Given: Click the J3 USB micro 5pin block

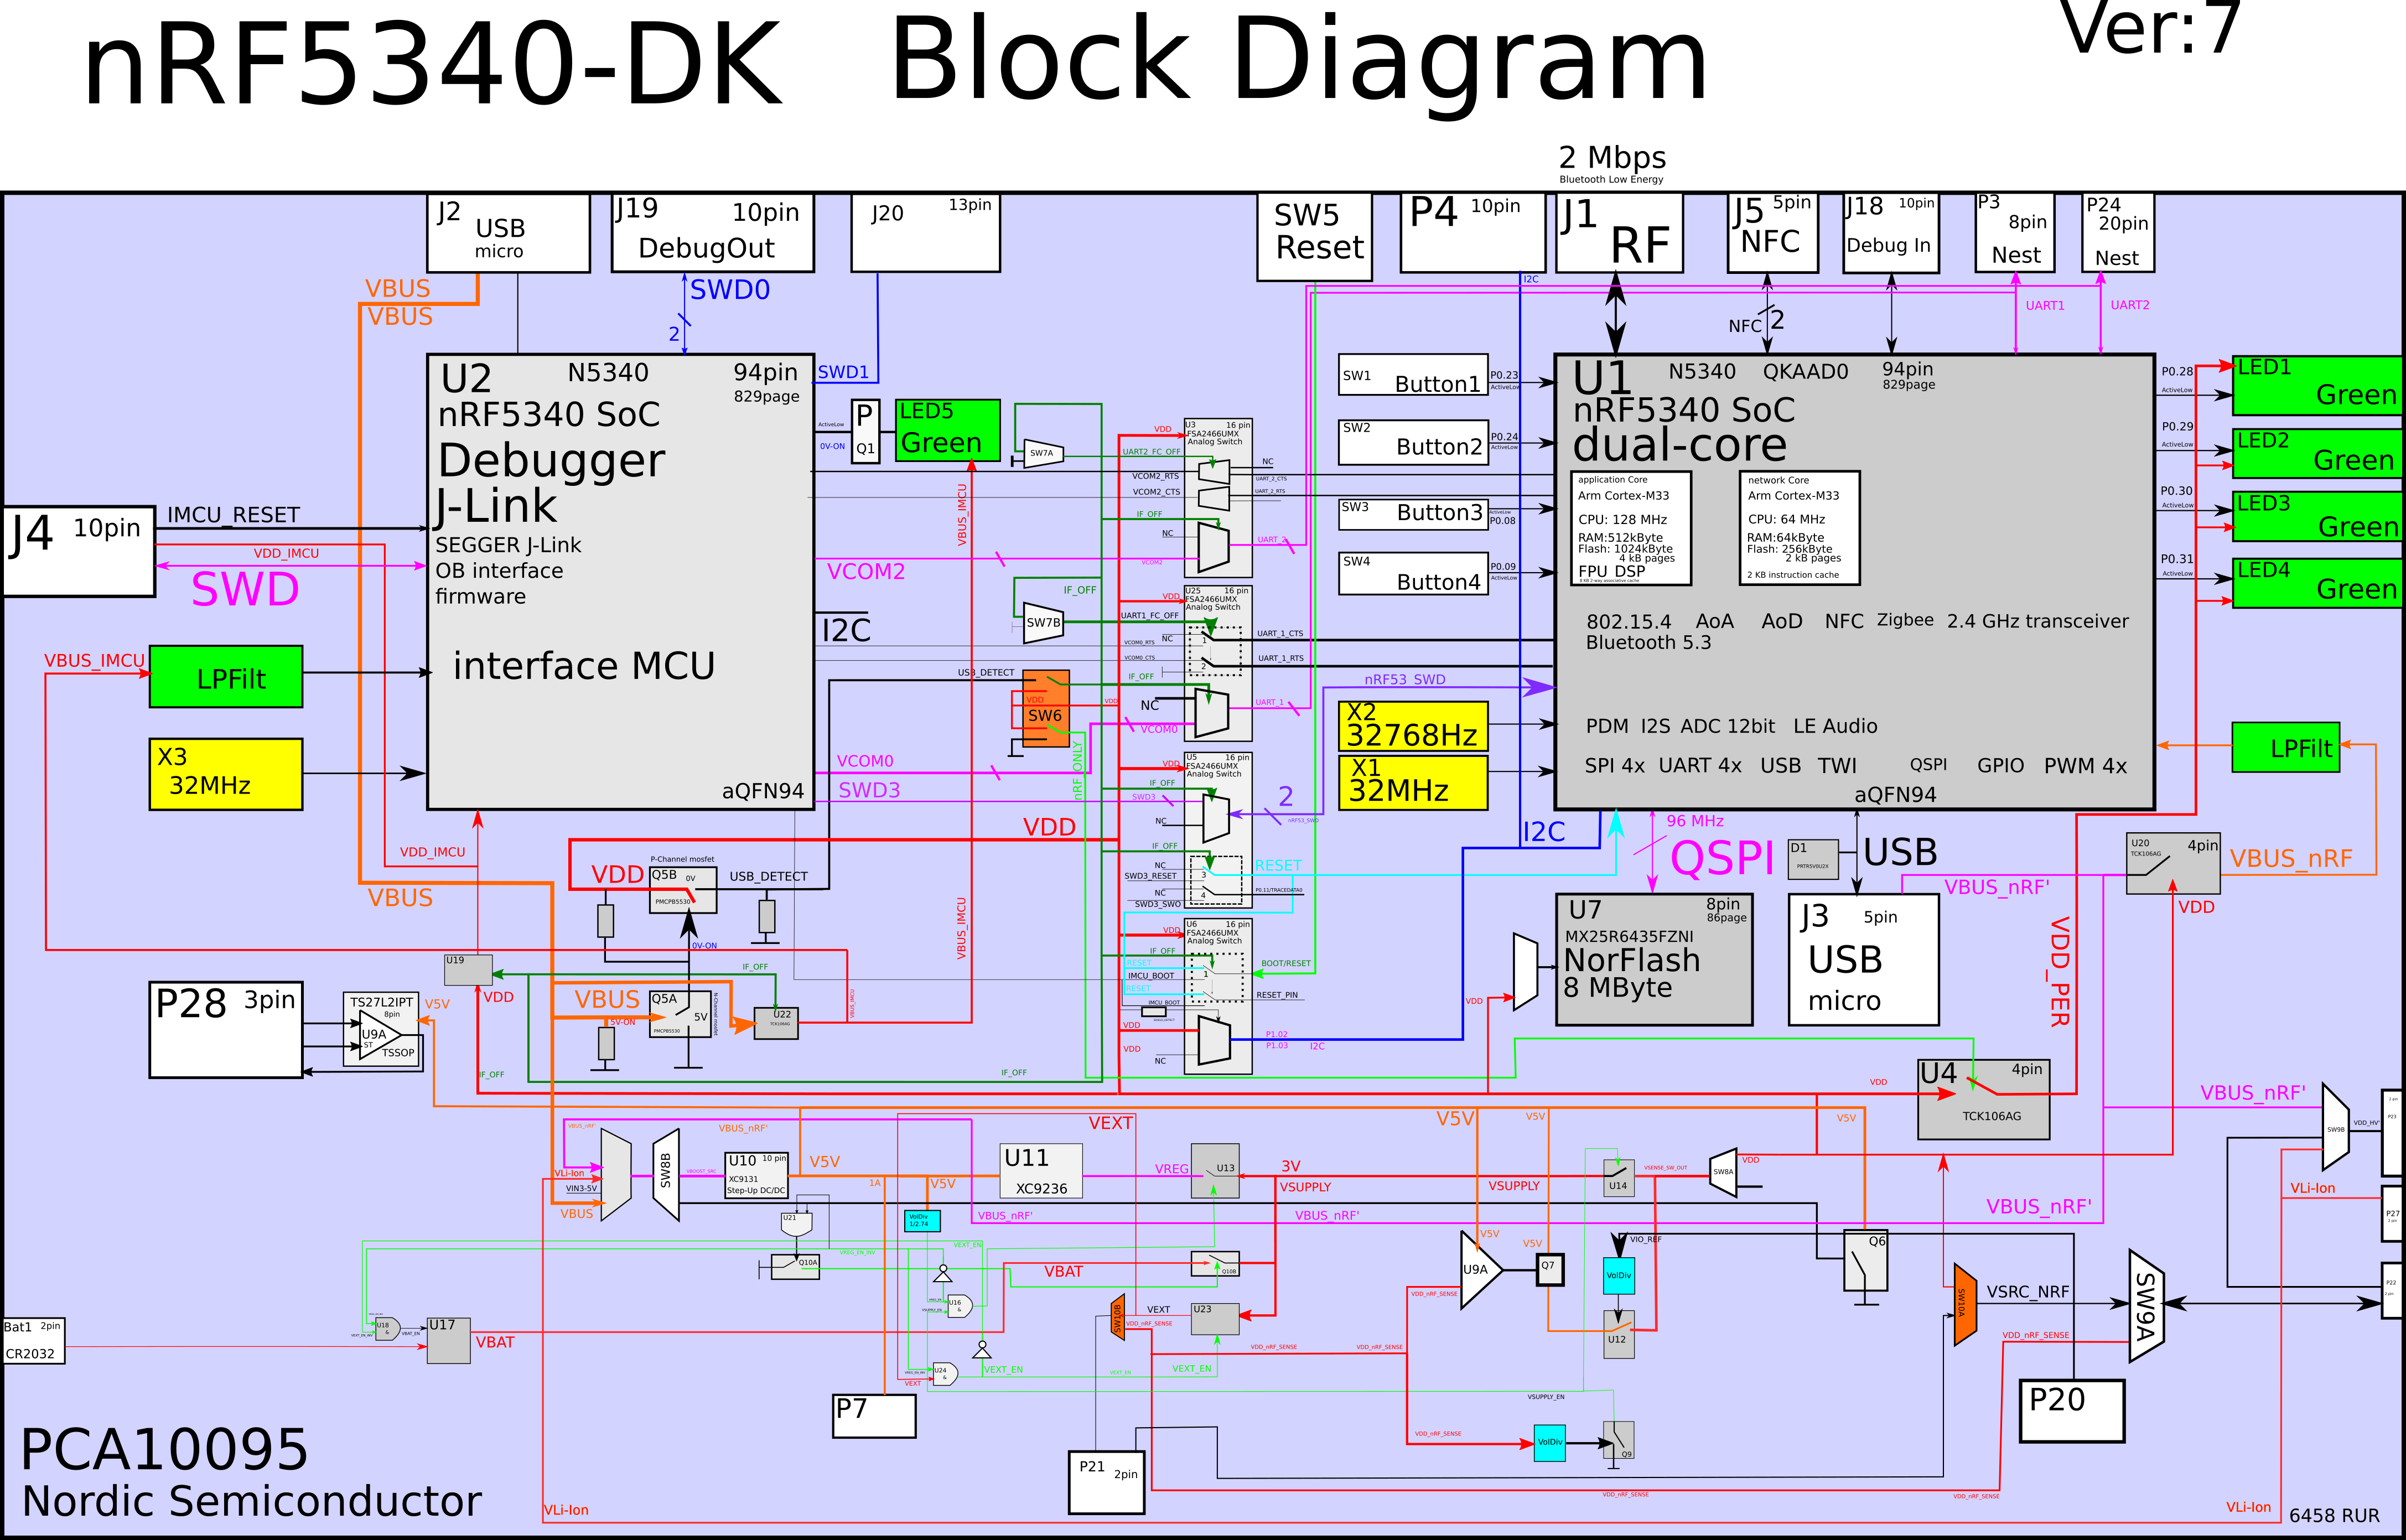Looking at the screenshot, I should [1864, 959].
